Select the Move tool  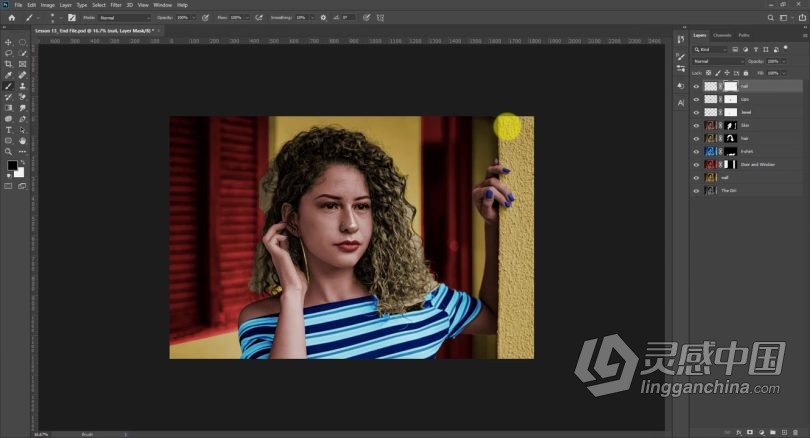(x=8, y=42)
